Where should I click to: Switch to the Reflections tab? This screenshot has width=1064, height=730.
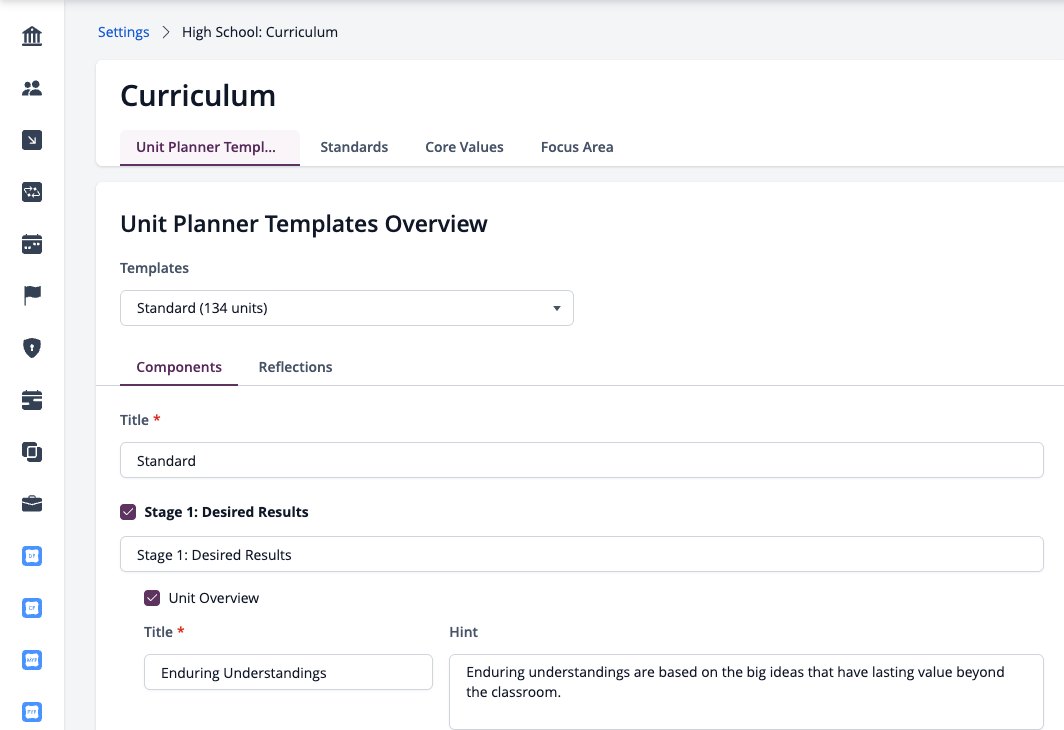coord(295,367)
